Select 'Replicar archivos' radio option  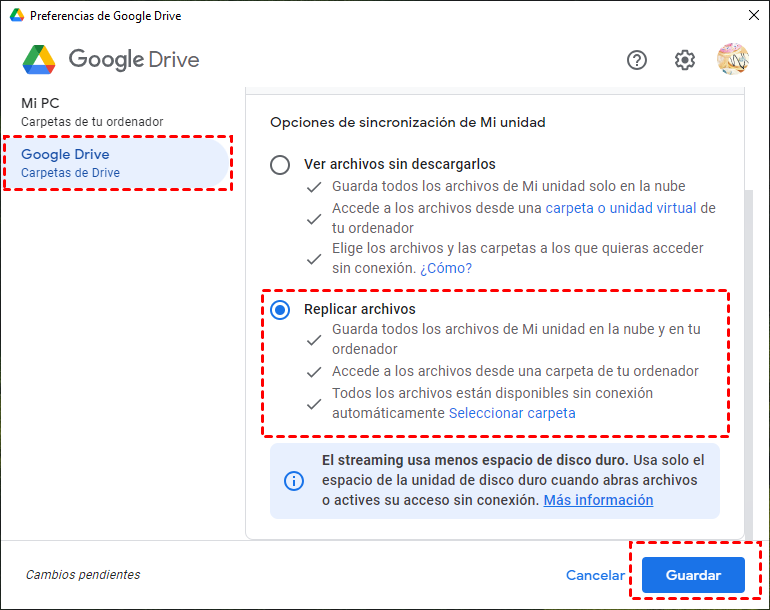280,310
